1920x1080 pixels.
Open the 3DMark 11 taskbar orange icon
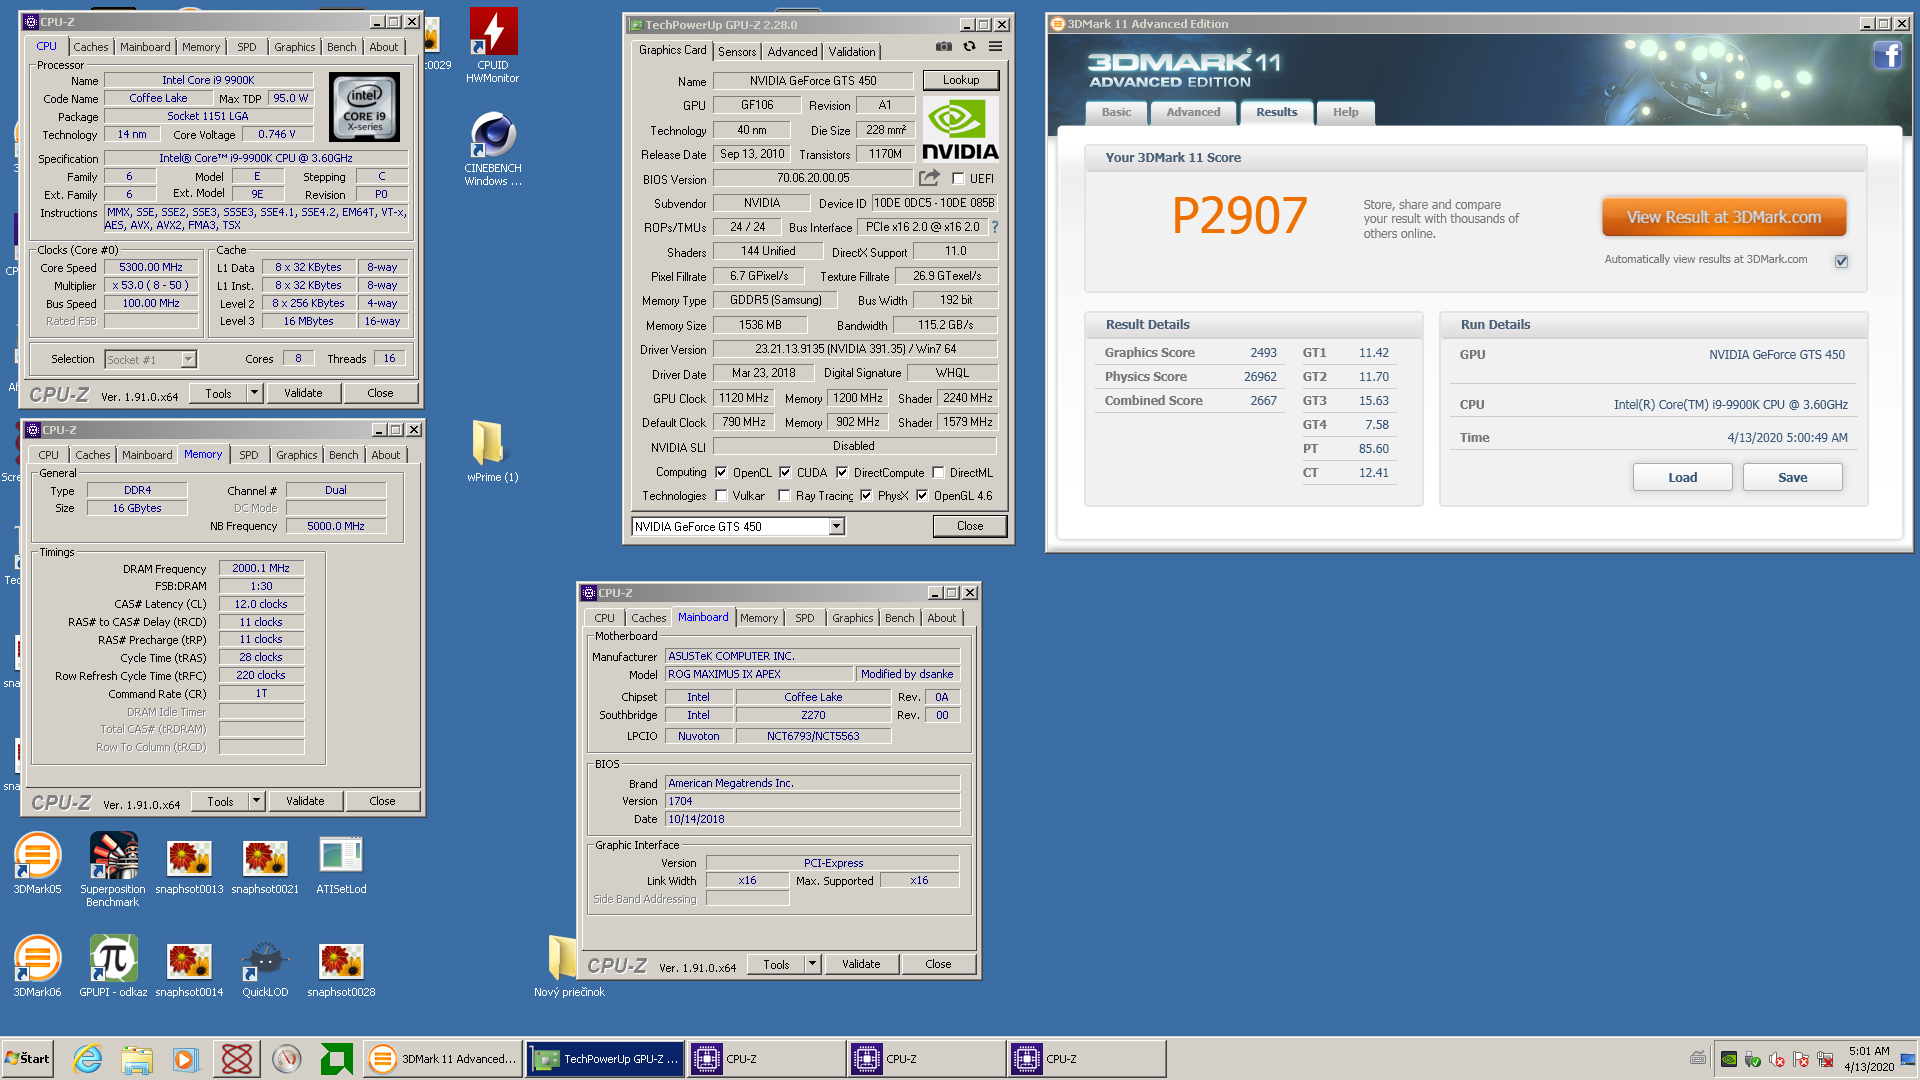point(382,1059)
